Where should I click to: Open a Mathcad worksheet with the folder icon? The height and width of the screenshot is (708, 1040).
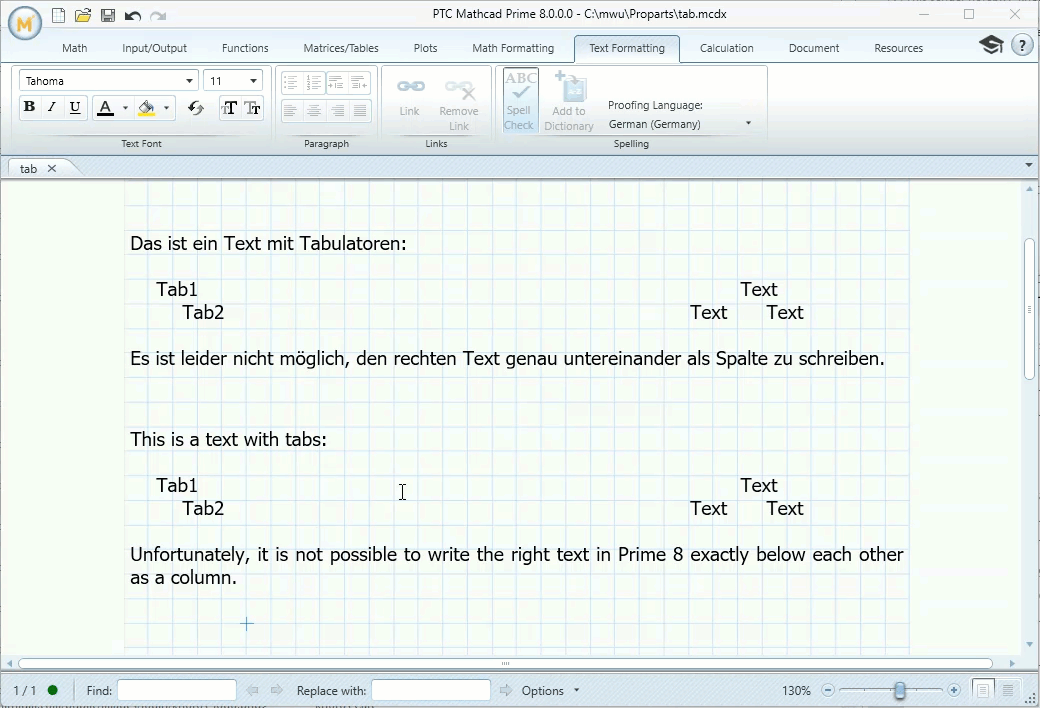[84, 14]
